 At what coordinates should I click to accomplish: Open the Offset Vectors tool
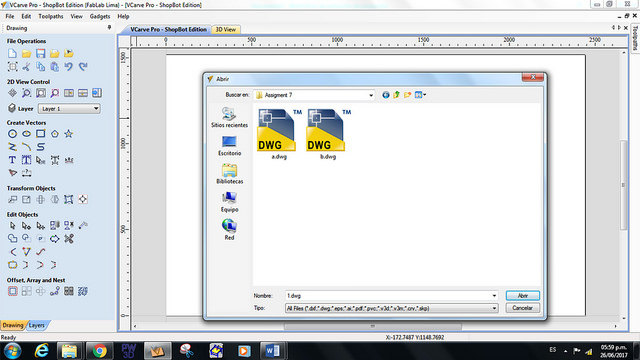pos(12,291)
